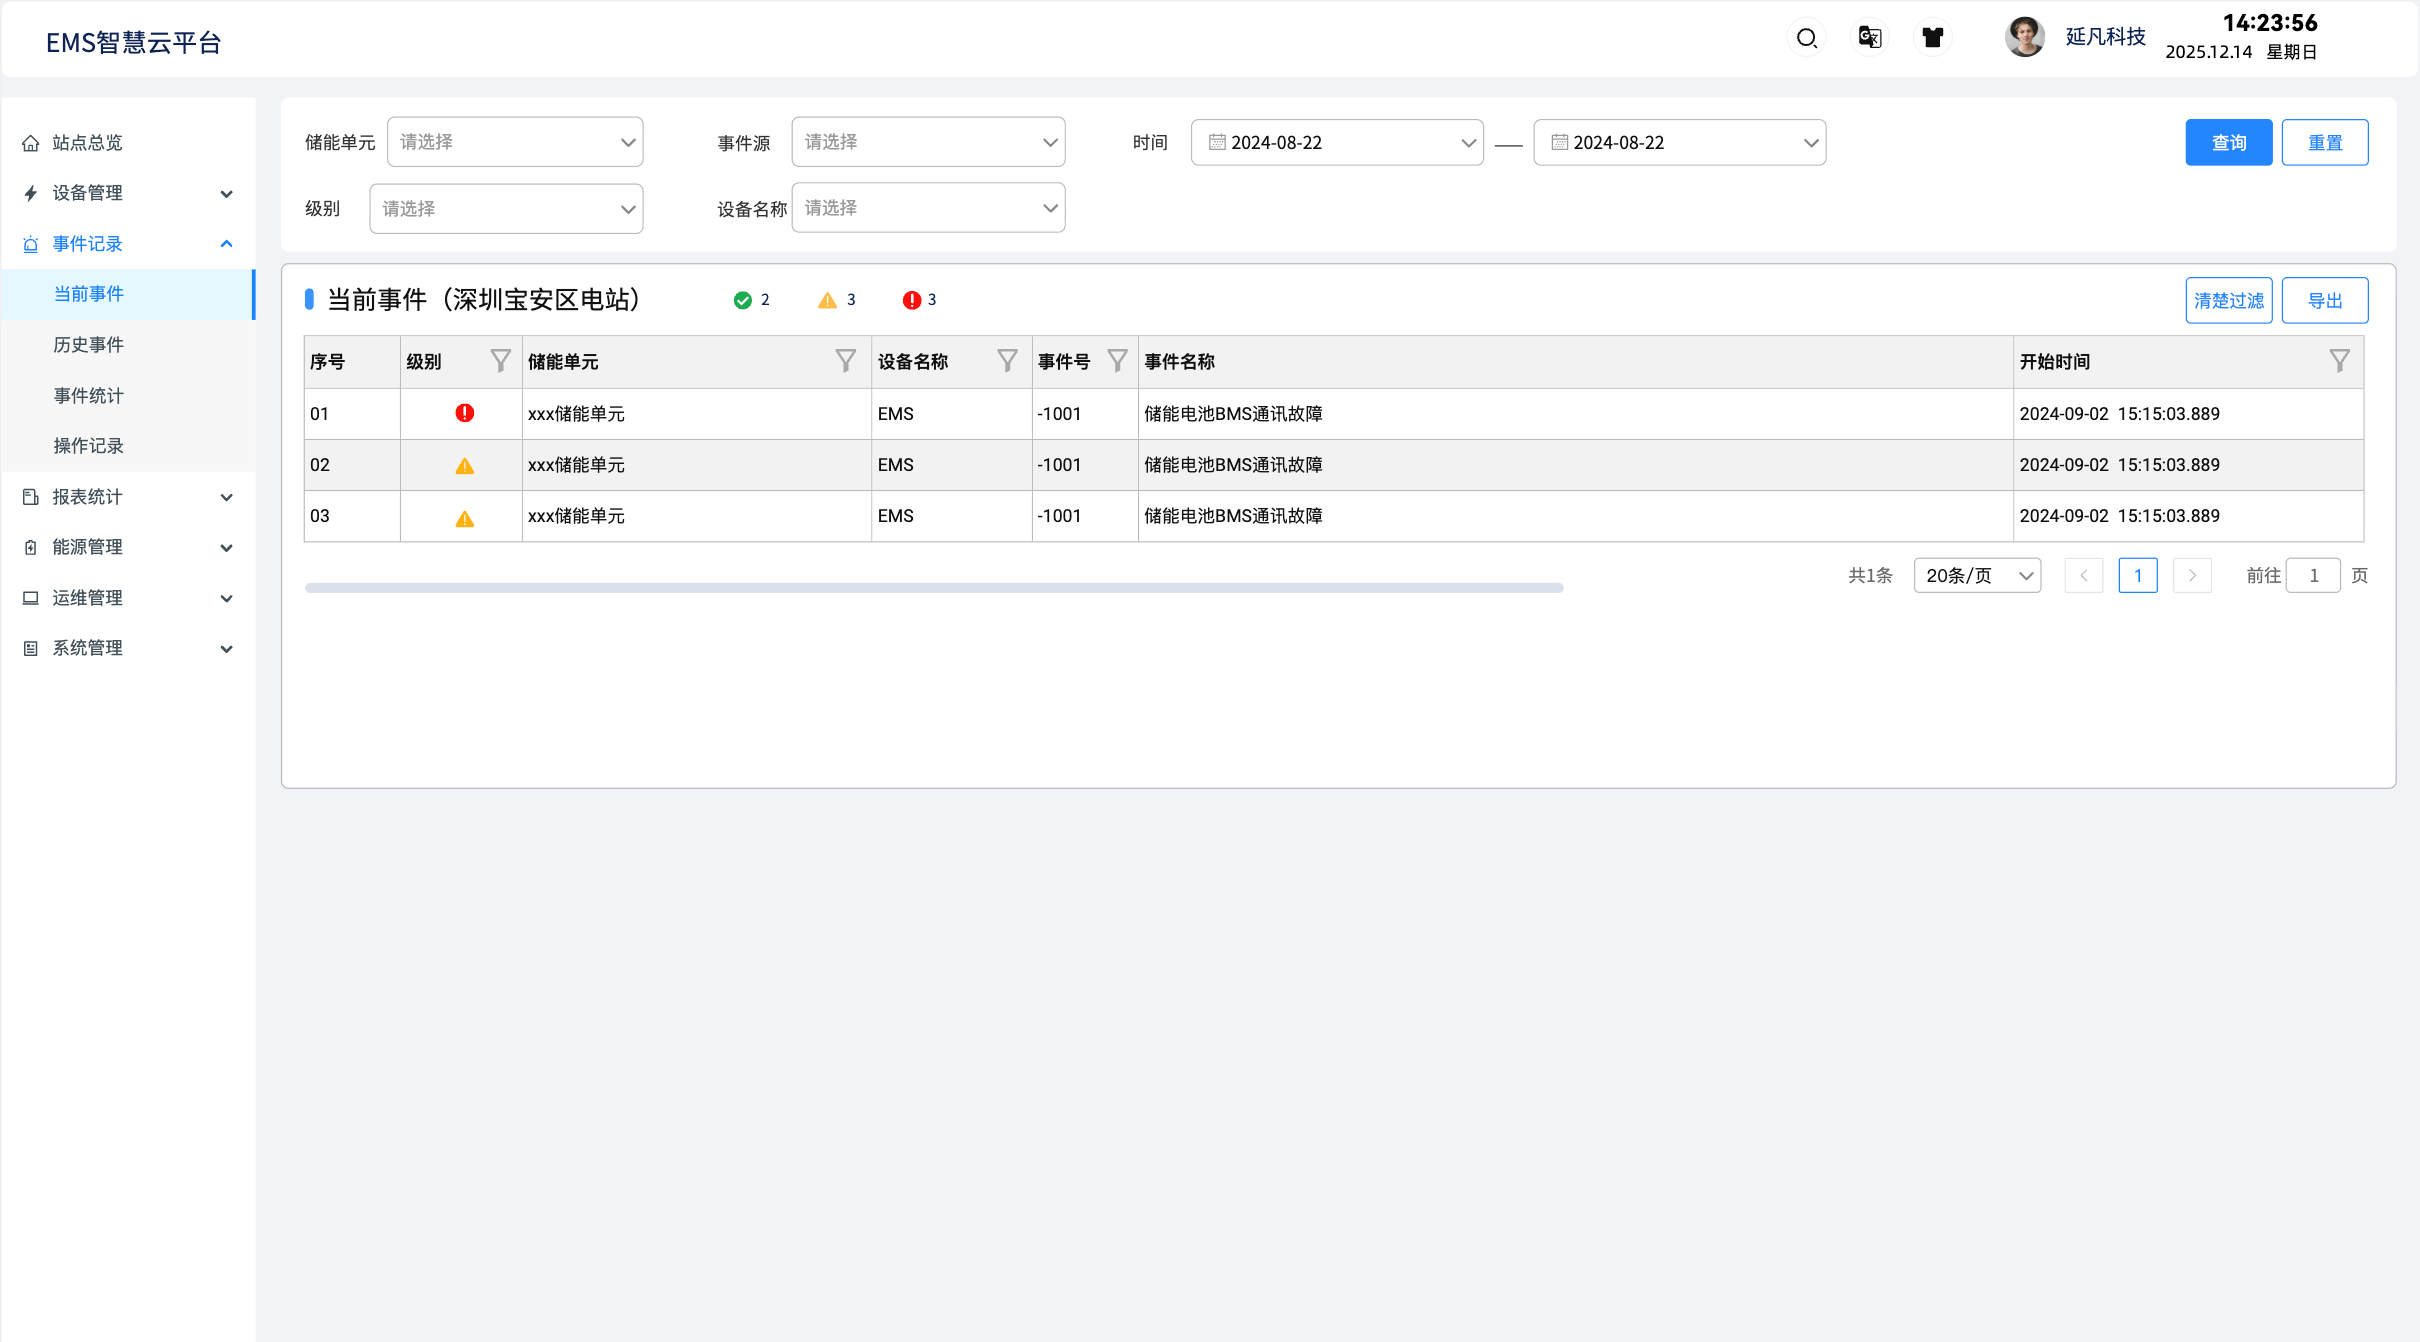Click the blue 查询 button
Screen dimensions: 2420x1342
click(x=2228, y=143)
